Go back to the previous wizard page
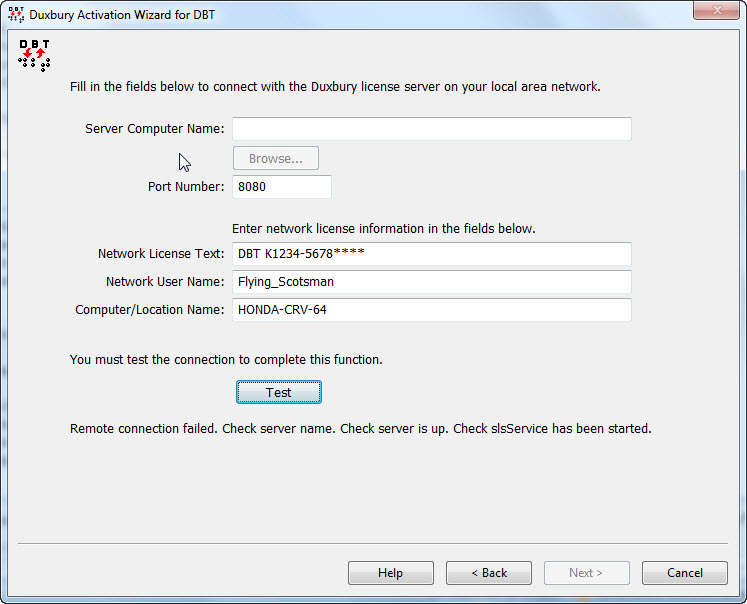 [x=489, y=573]
